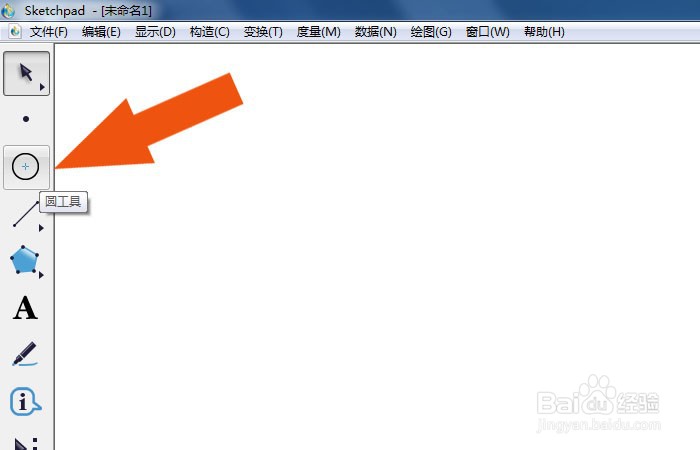This screenshot has width=700, height=450.
Task: Open the Information tool
Action: (x=25, y=401)
